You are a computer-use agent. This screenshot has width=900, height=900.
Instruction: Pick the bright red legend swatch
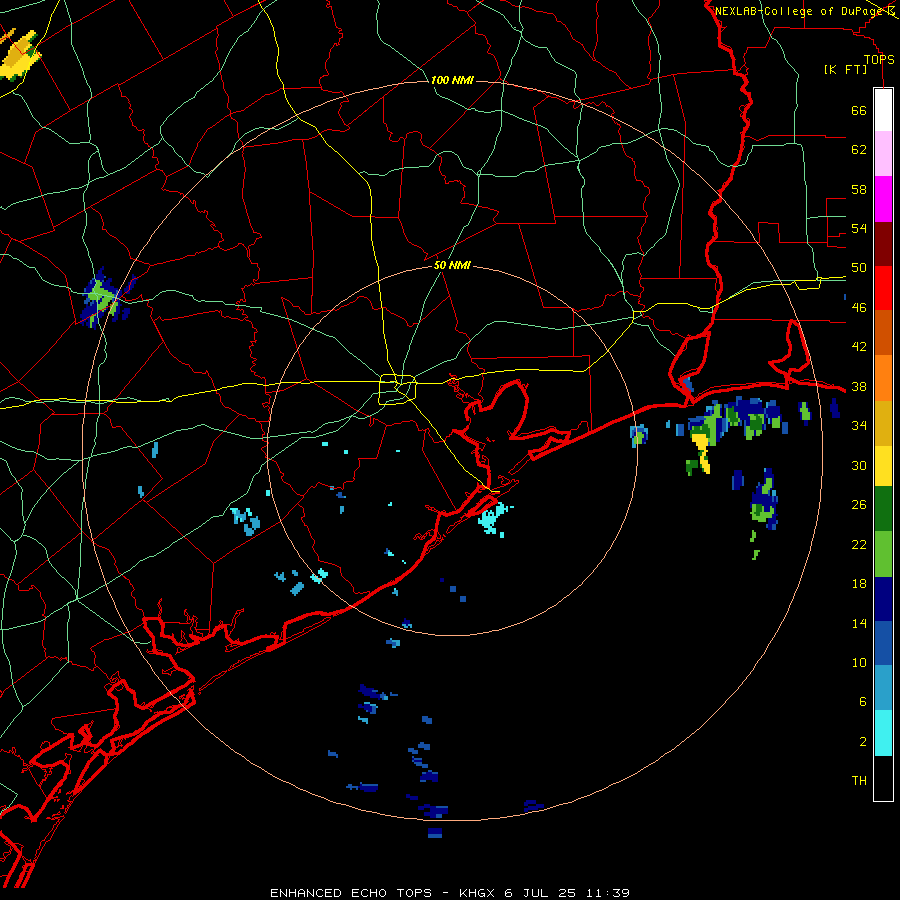(x=883, y=288)
